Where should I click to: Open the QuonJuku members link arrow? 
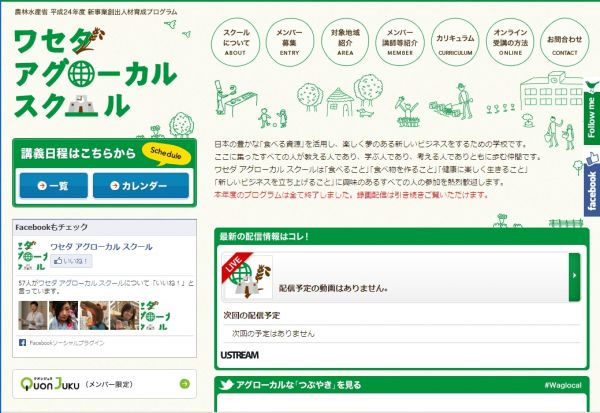click(x=184, y=384)
